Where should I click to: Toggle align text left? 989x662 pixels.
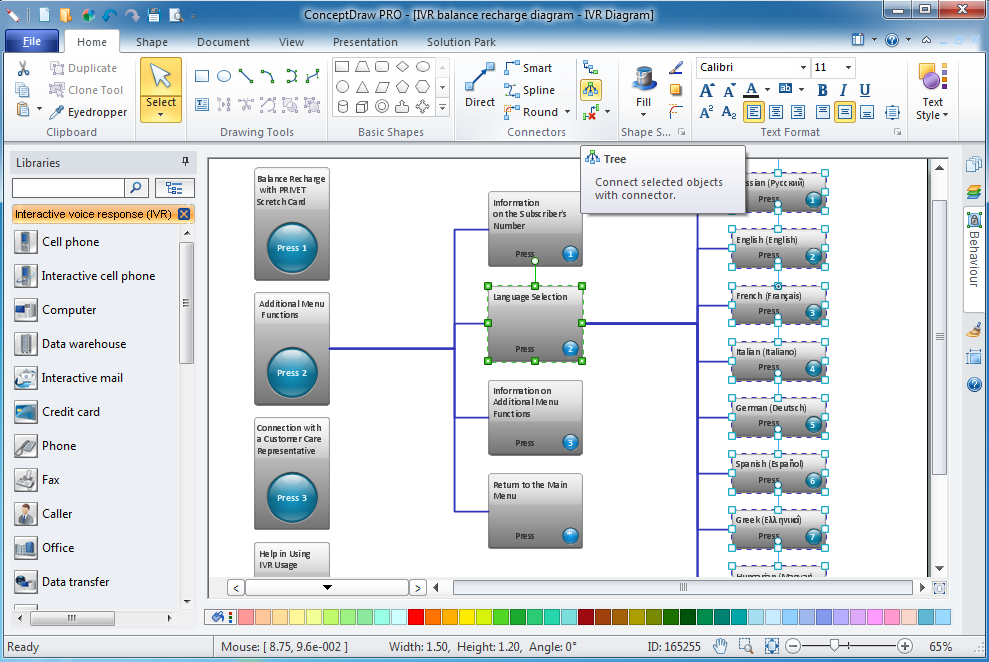[x=754, y=112]
